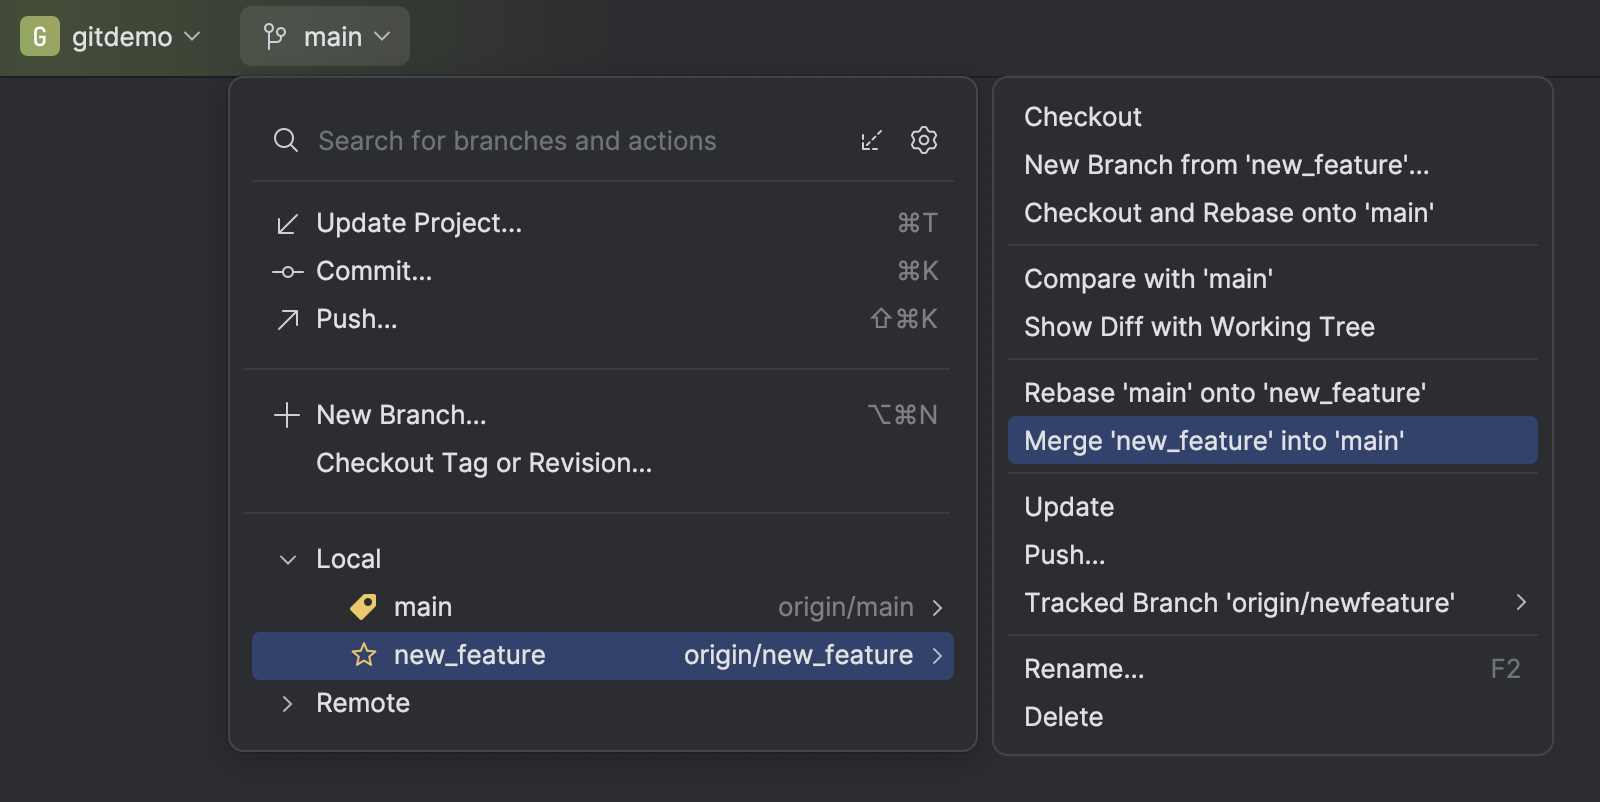The width and height of the screenshot is (1600, 802).
Task: Click Update Project action
Action: click(x=419, y=223)
